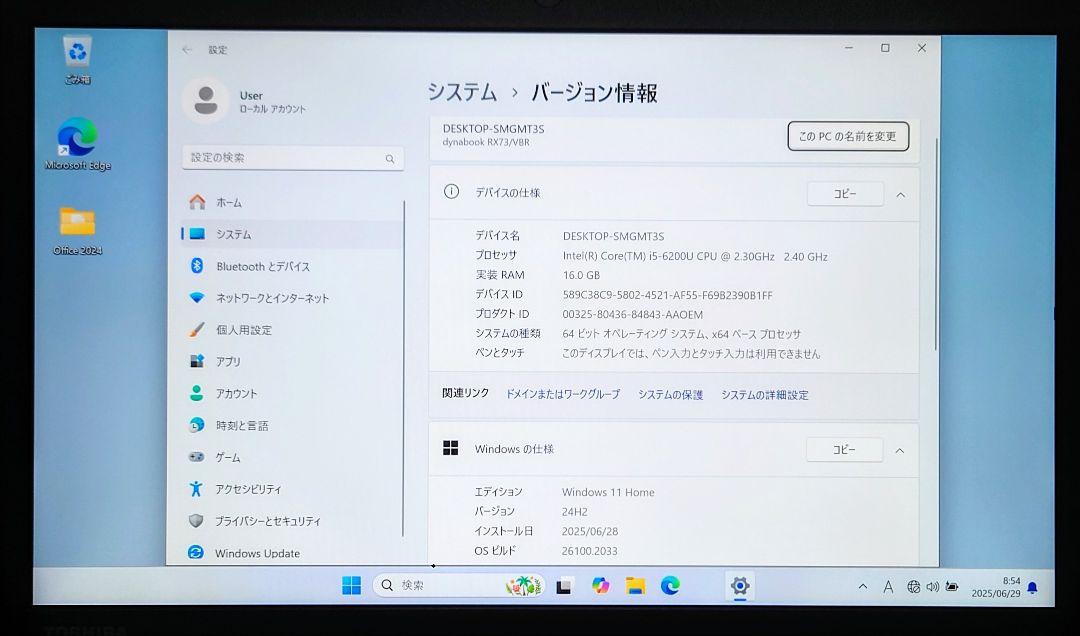The height and width of the screenshot is (636, 1080).
Task: Click the Settings gear on taskbar
Action: coord(740,586)
